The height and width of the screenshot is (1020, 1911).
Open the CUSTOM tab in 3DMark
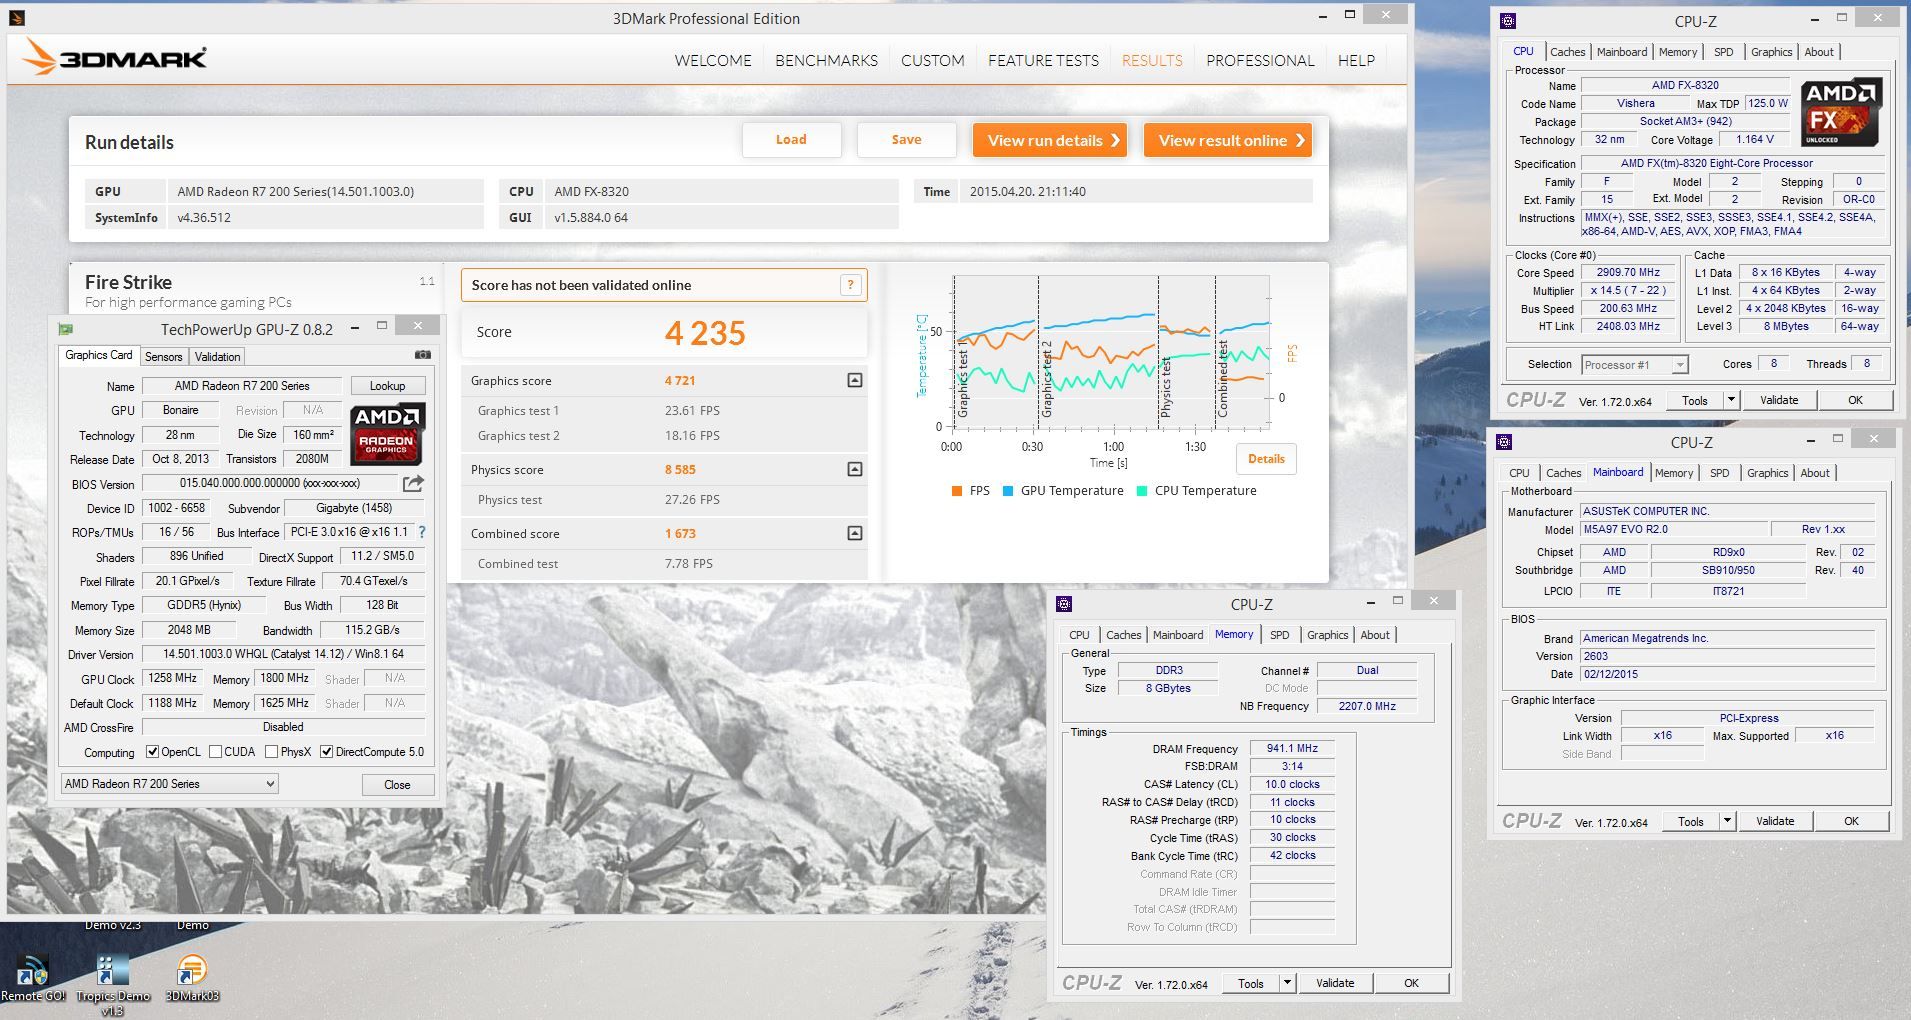tap(933, 61)
